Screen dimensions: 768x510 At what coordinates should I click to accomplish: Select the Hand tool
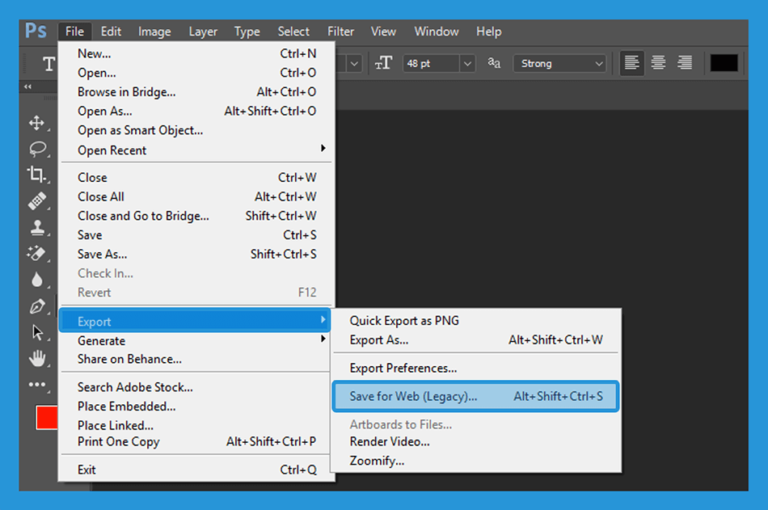point(37,359)
